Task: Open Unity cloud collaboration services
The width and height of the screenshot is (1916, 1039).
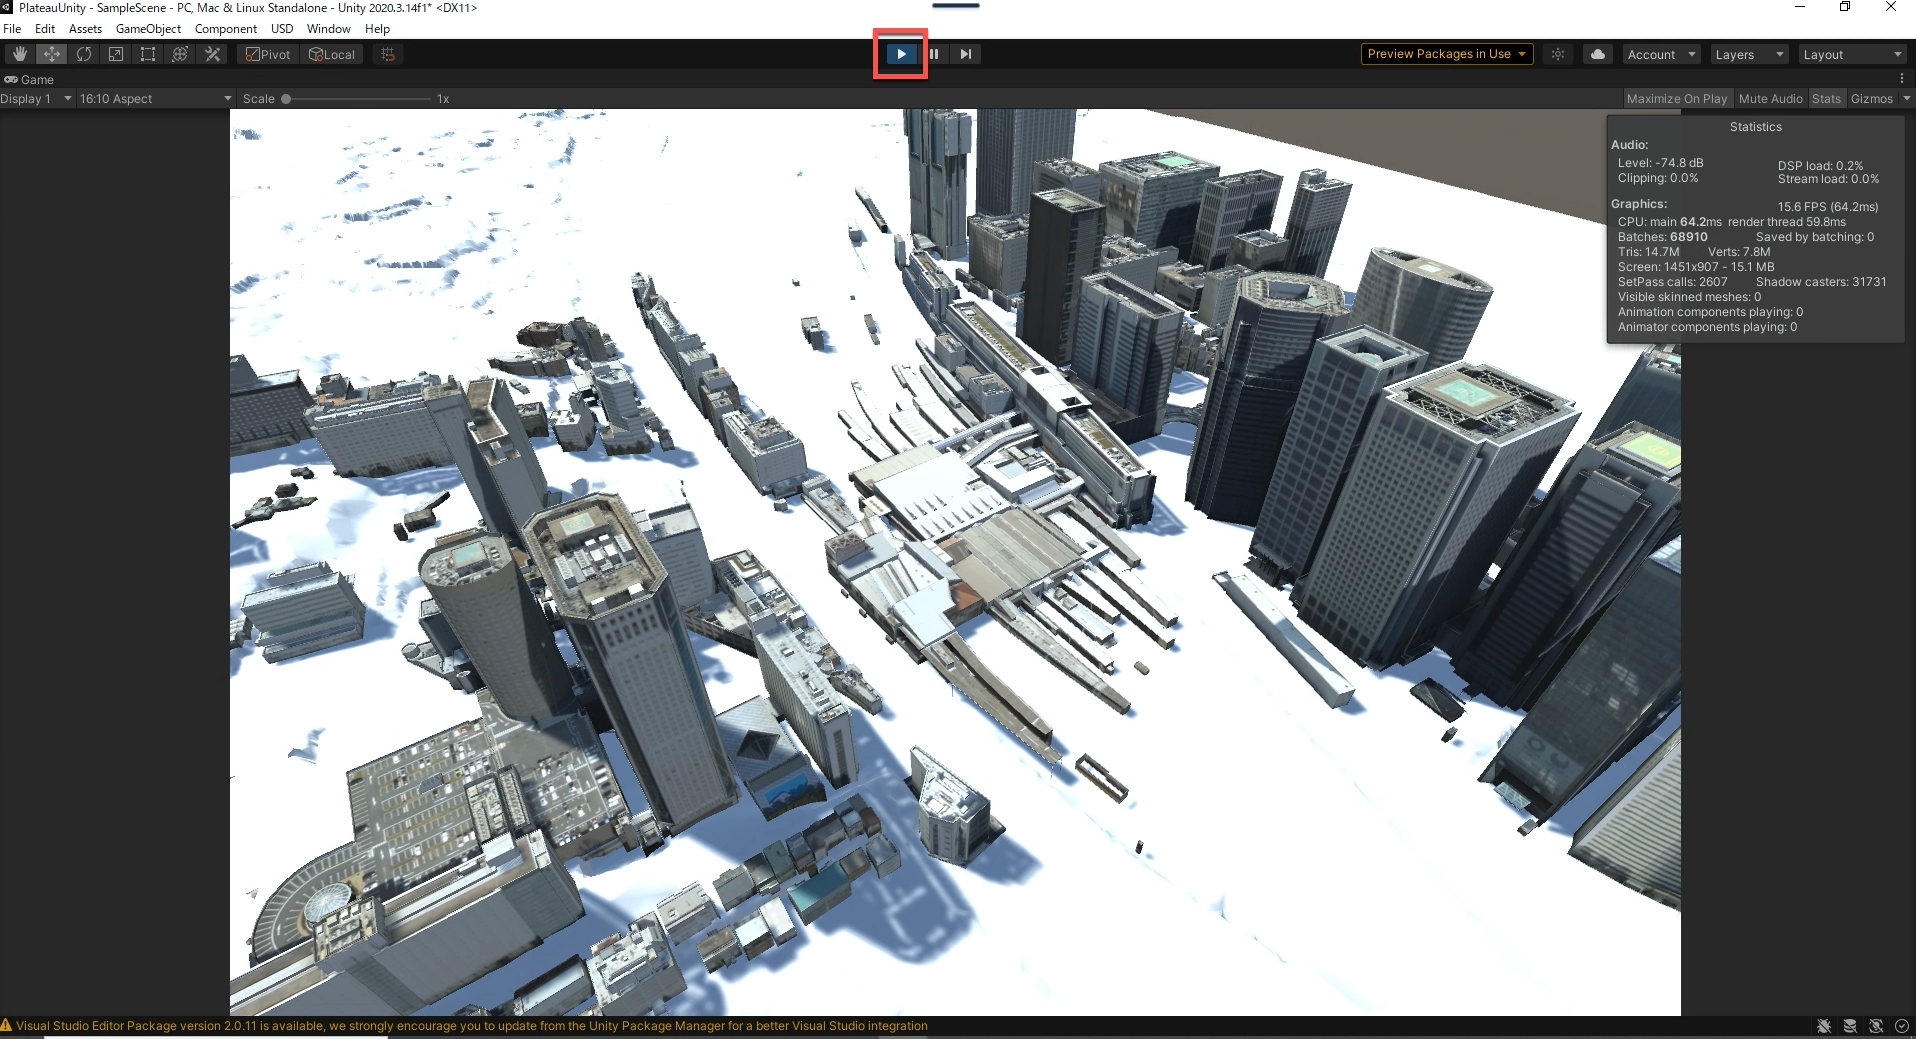Action: pyautogui.click(x=1597, y=54)
